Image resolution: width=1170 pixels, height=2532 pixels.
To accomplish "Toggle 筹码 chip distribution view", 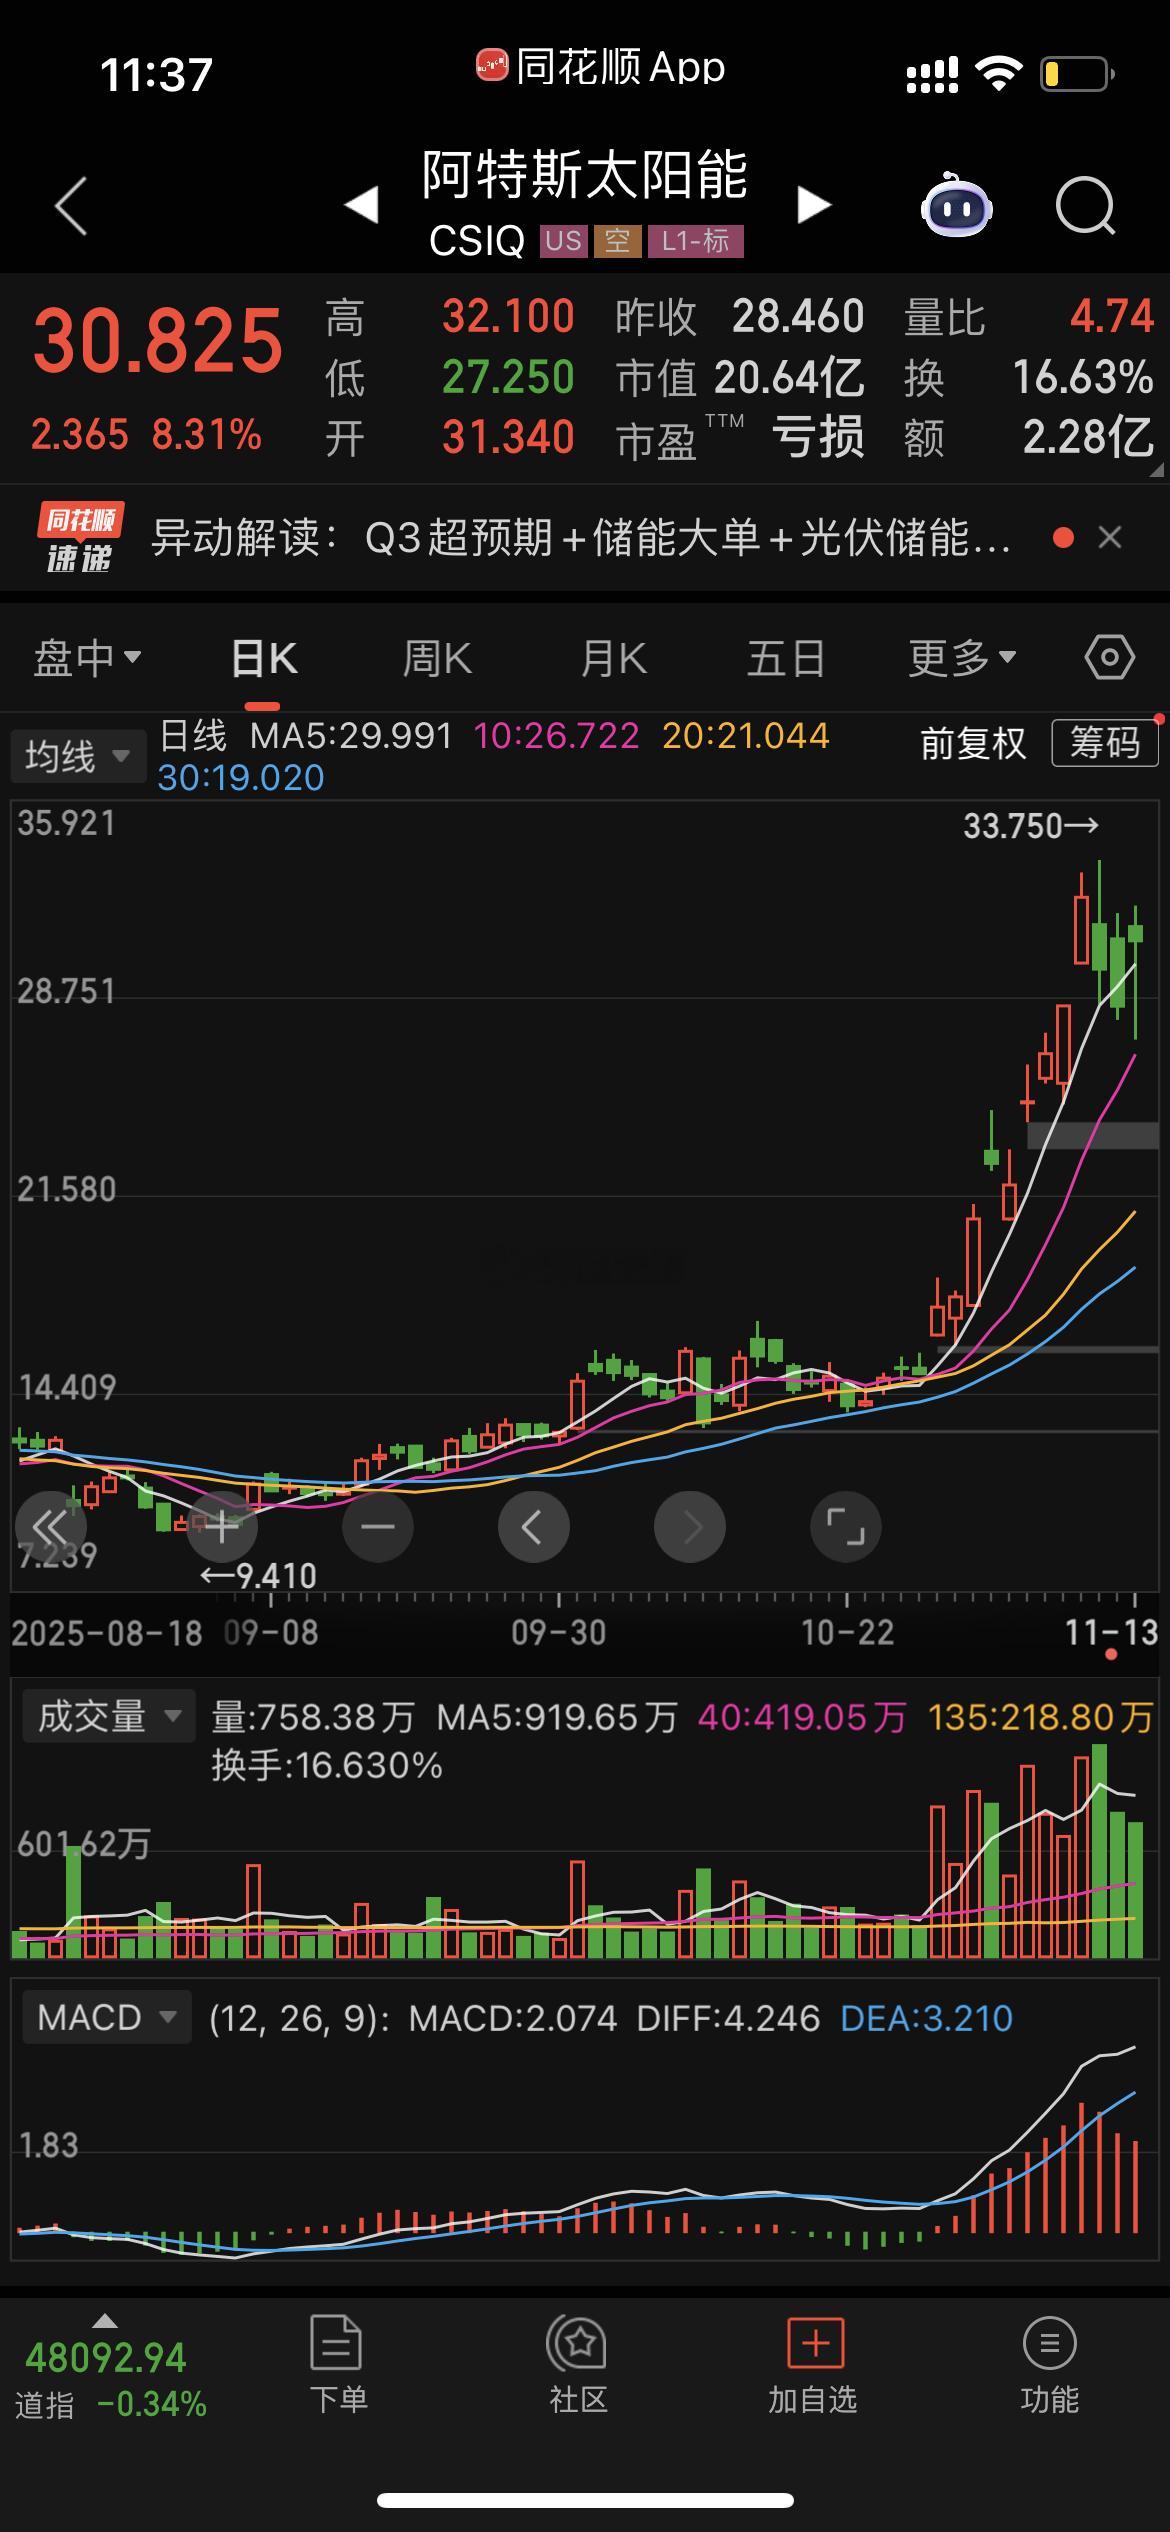I will (1105, 743).
